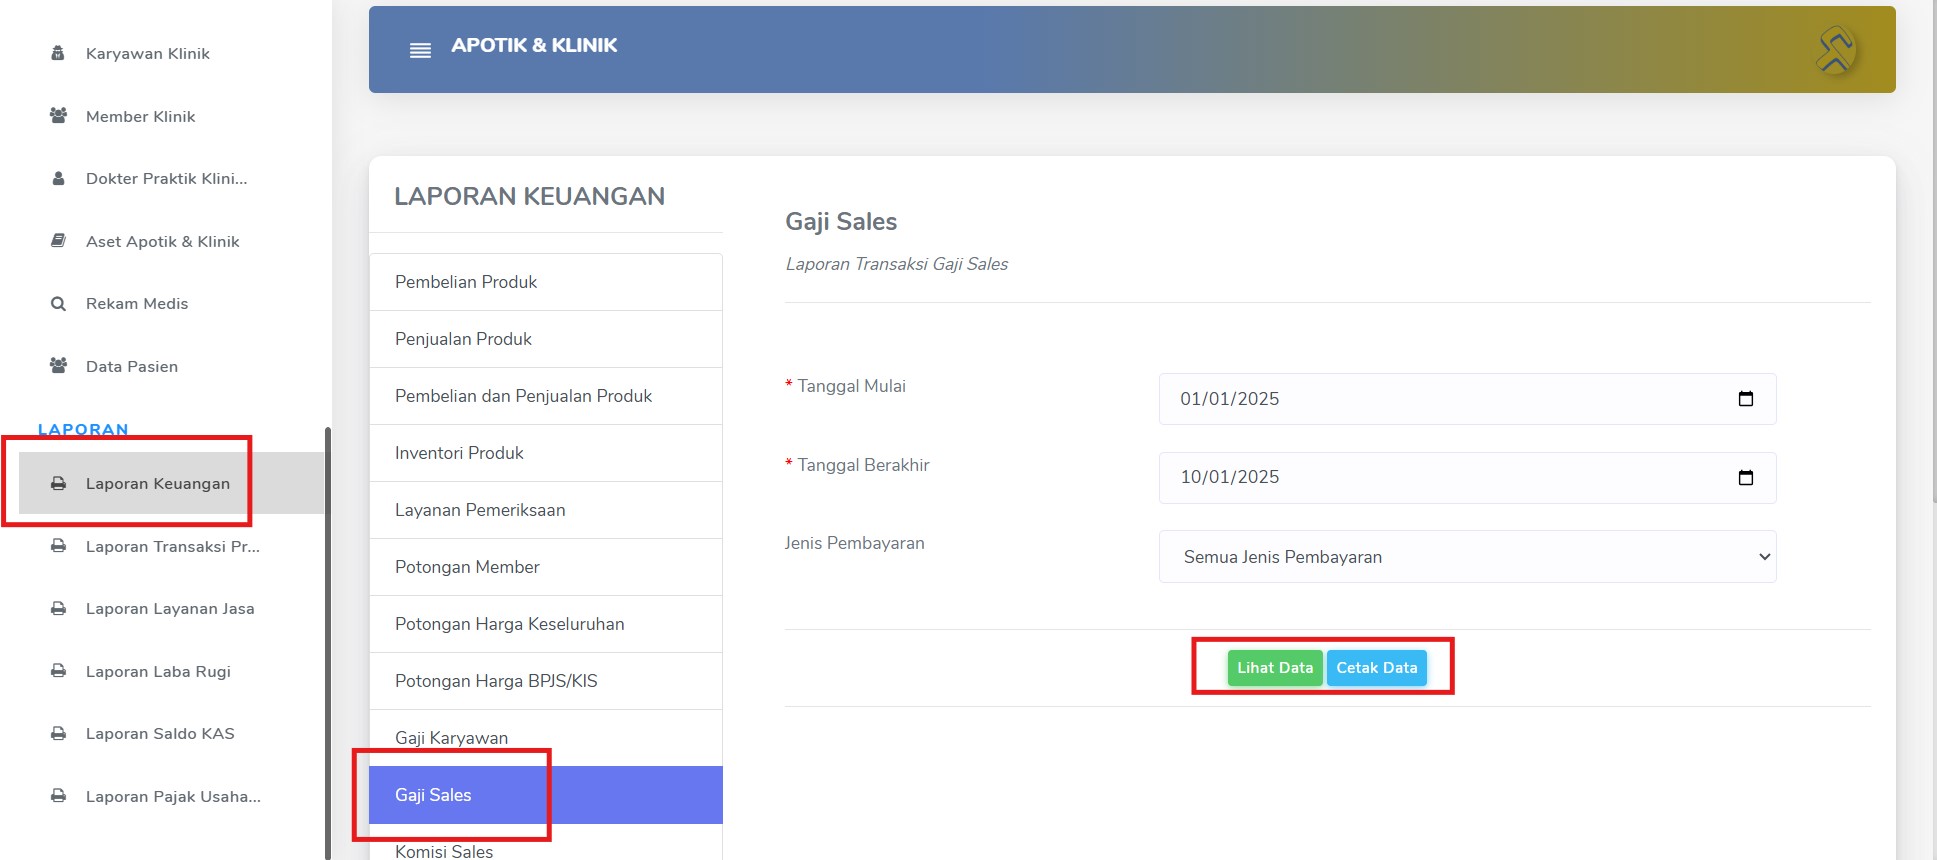Click the Laporan Saldo KAS printer icon
The height and width of the screenshot is (860, 1937).
coord(58,733)
